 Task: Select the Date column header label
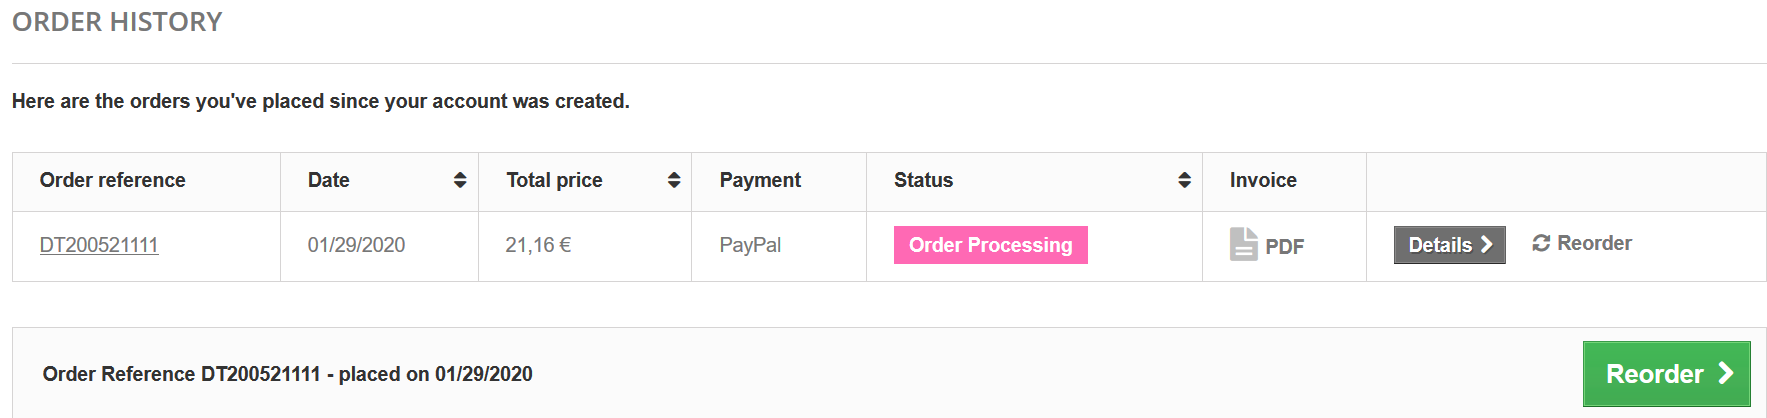pos(328,180)
